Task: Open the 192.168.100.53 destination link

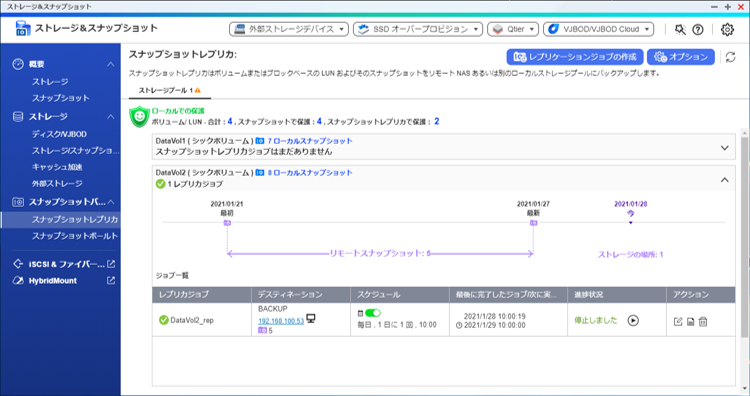Action: 281,321
